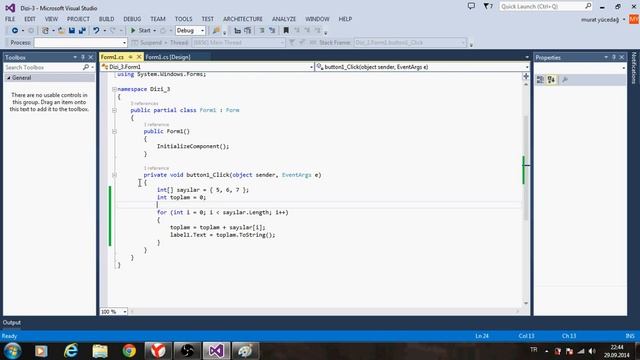The height and width of the screenshot is (360, 640).
Task: Click the Visual Studio logo icon
Action: 10,8
